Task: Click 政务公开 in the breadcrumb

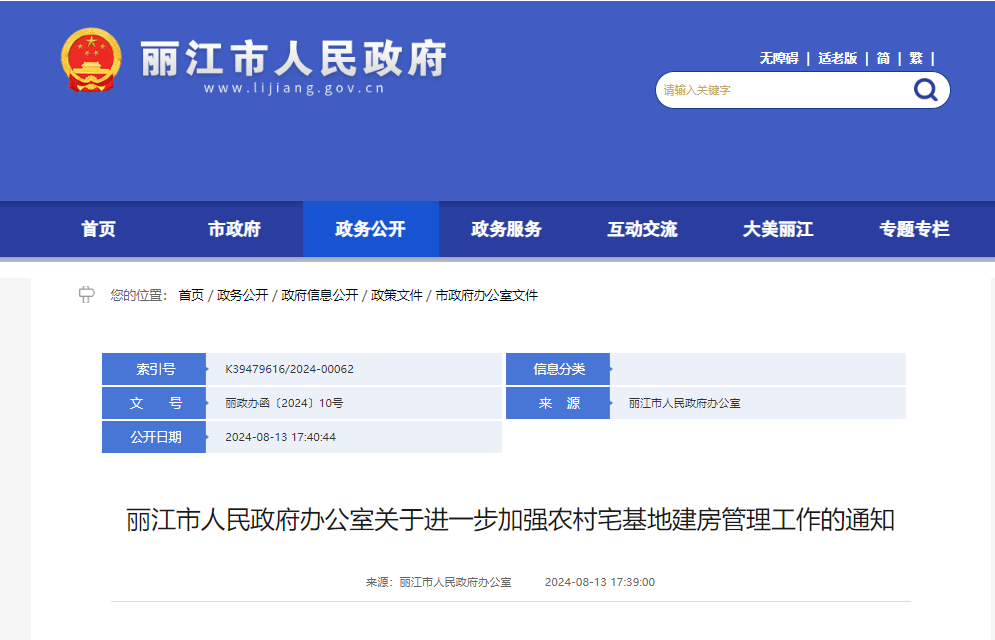Action: (242, 295)
